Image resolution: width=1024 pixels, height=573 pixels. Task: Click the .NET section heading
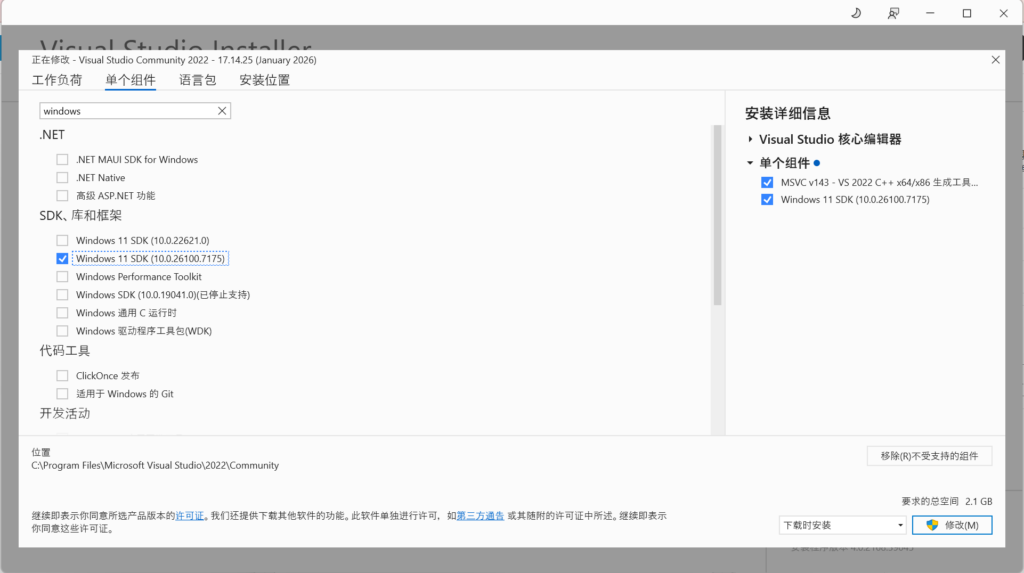pyautogui.click(x=52, y=135)
